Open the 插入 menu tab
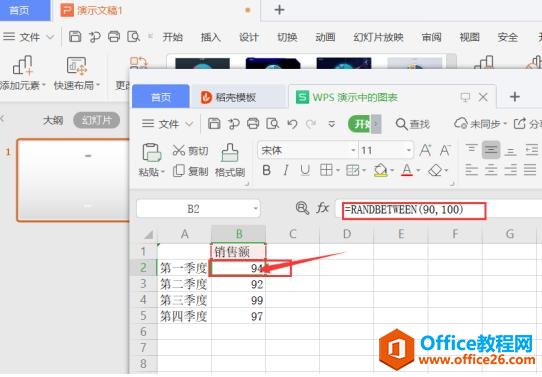Screen dimensions: 542x377 point(211,37)
